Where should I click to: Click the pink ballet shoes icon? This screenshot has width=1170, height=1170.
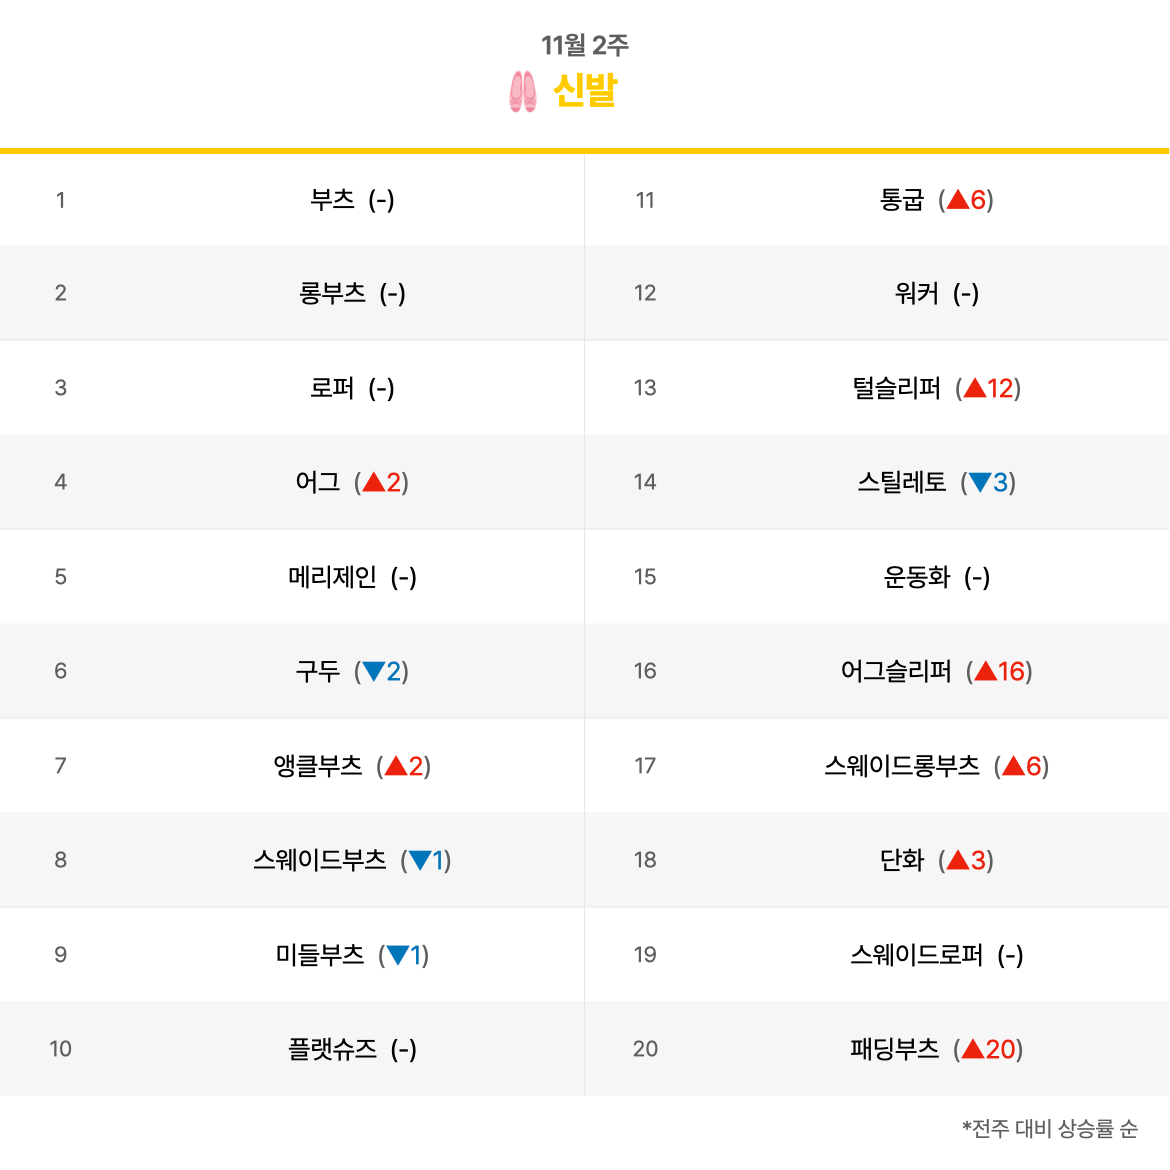tap(522, 92)
